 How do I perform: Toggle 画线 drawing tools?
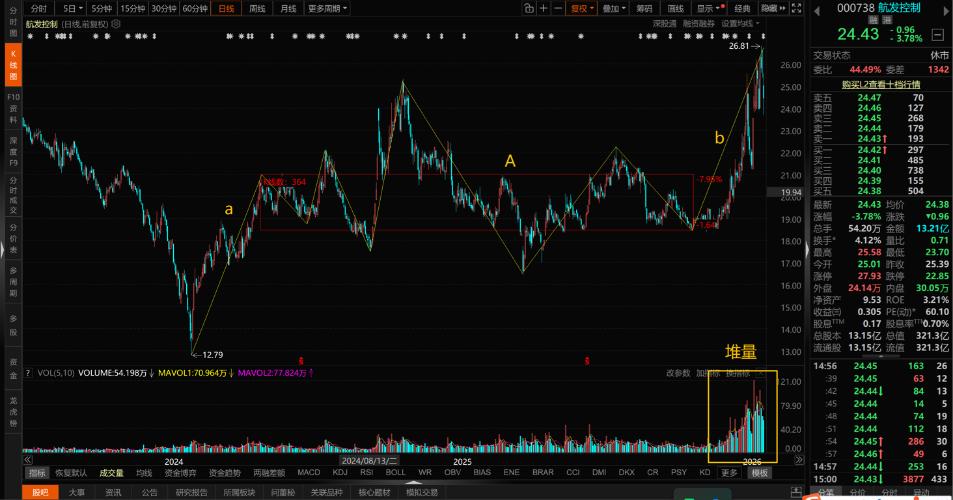(x=675, y=9)
